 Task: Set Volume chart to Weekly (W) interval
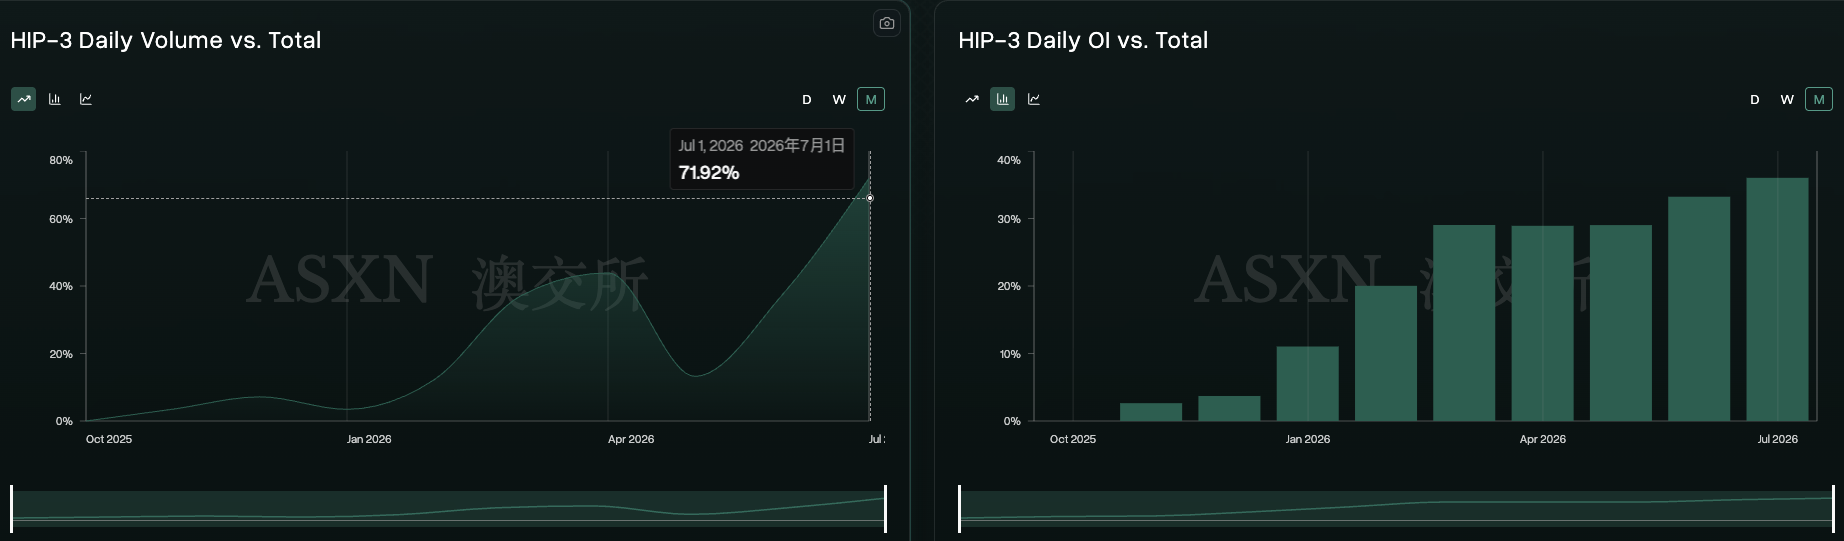[x=839, y=99]
